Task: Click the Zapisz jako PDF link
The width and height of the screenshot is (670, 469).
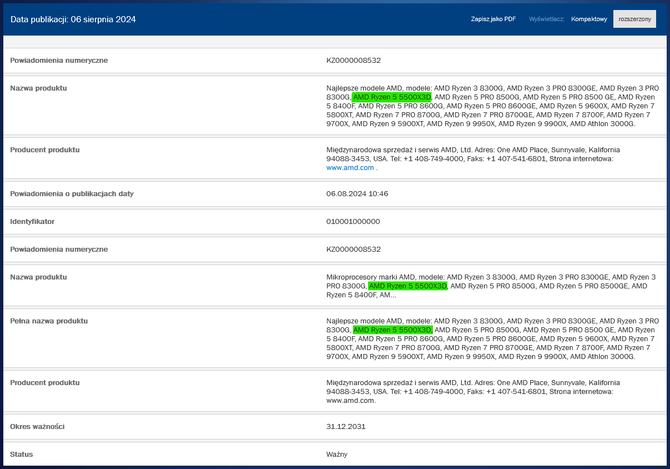Action: point(493,19)
